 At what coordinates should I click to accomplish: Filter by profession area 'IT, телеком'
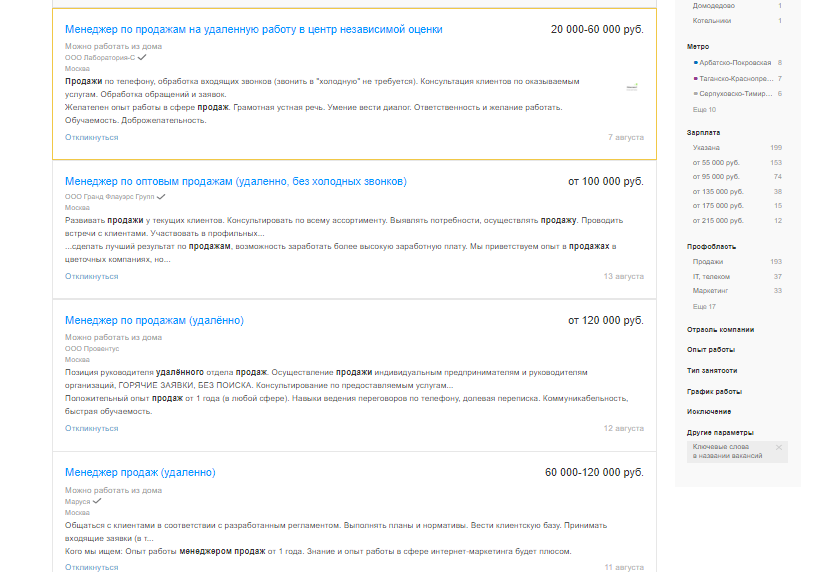[711, 276]
